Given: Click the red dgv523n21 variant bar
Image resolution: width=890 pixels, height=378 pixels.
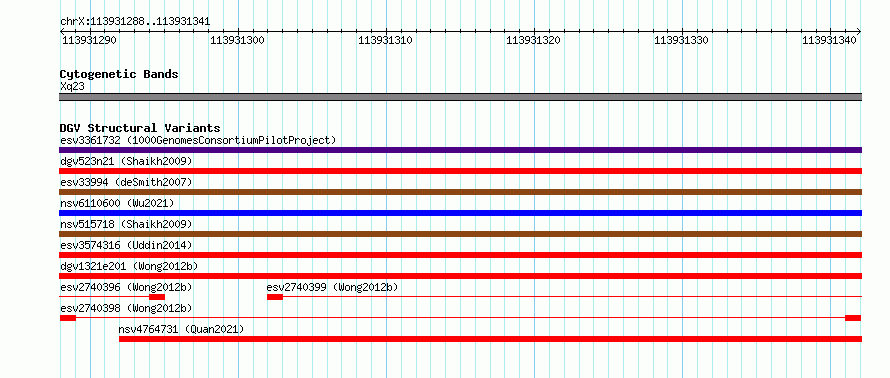Looking at the screenshot, I should pos(460,171).
